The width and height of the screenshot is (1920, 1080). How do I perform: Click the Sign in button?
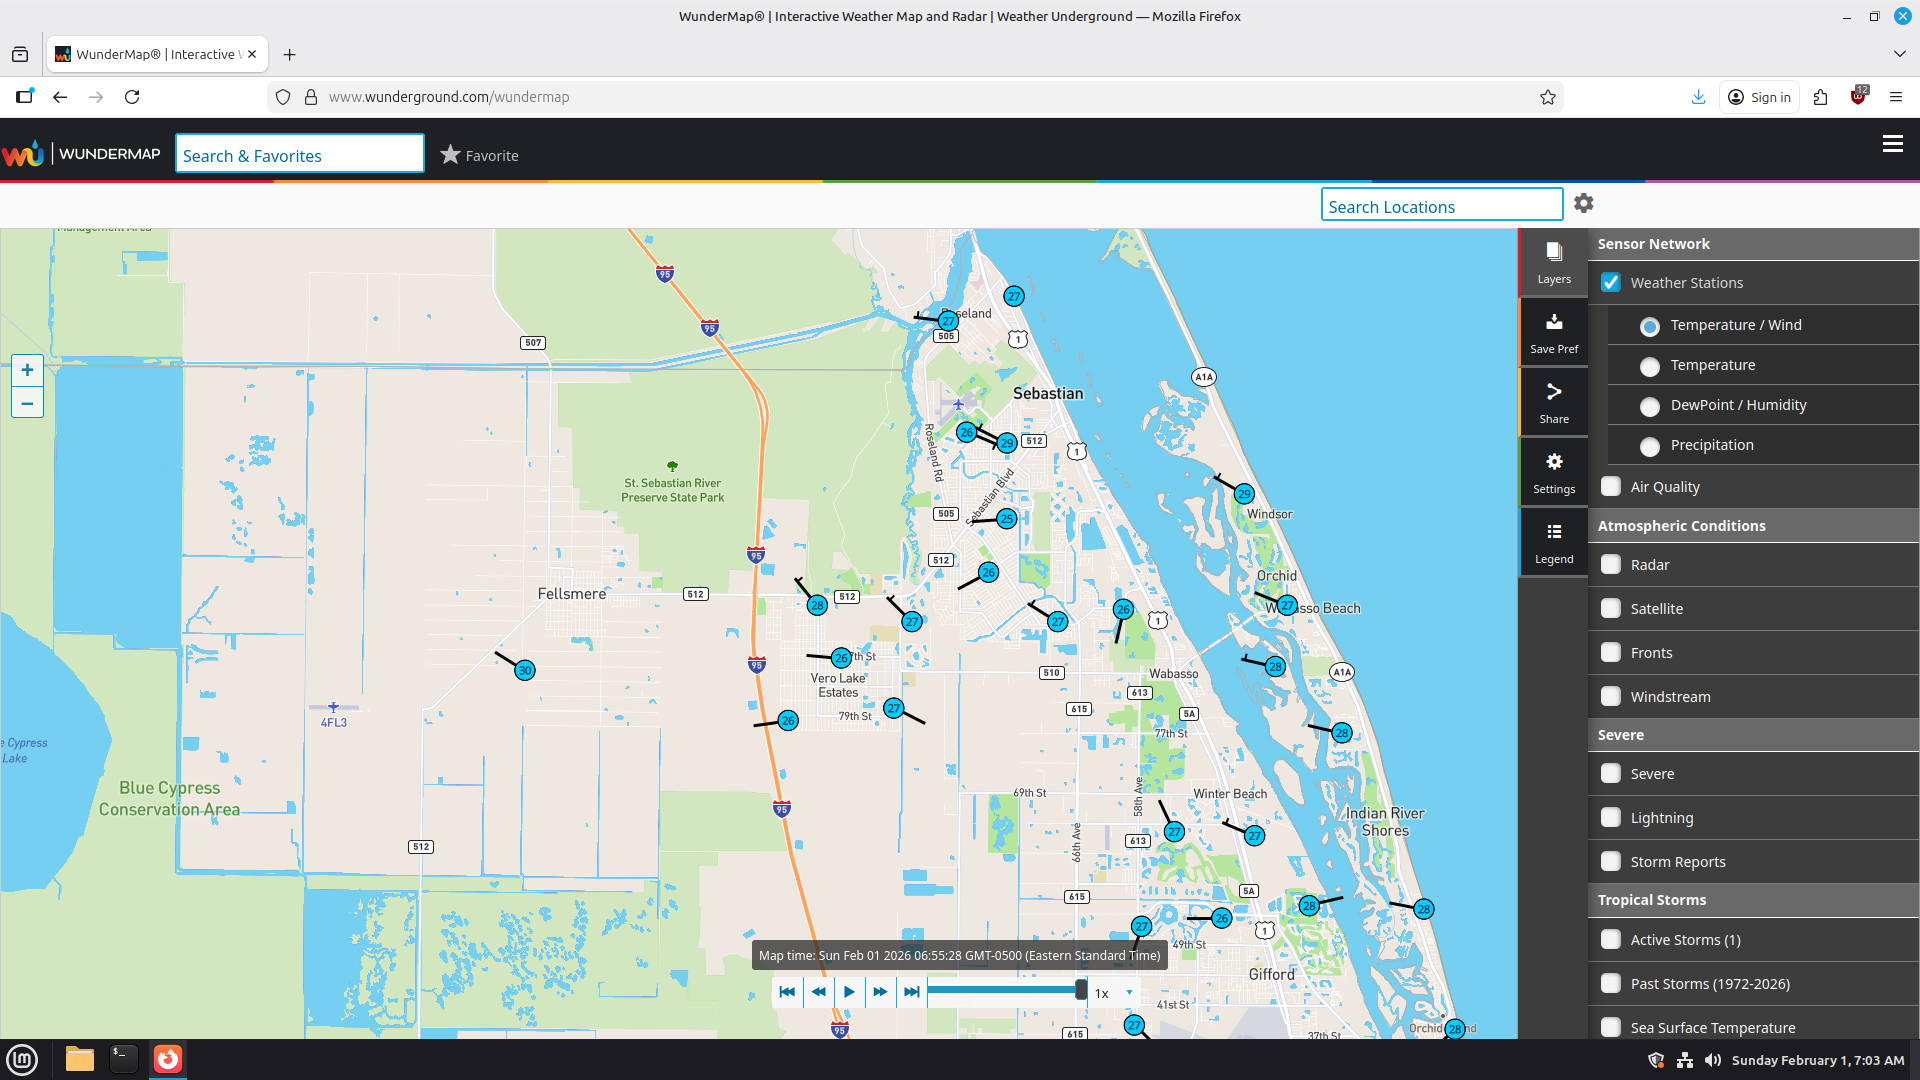[x=1759, y=97]
